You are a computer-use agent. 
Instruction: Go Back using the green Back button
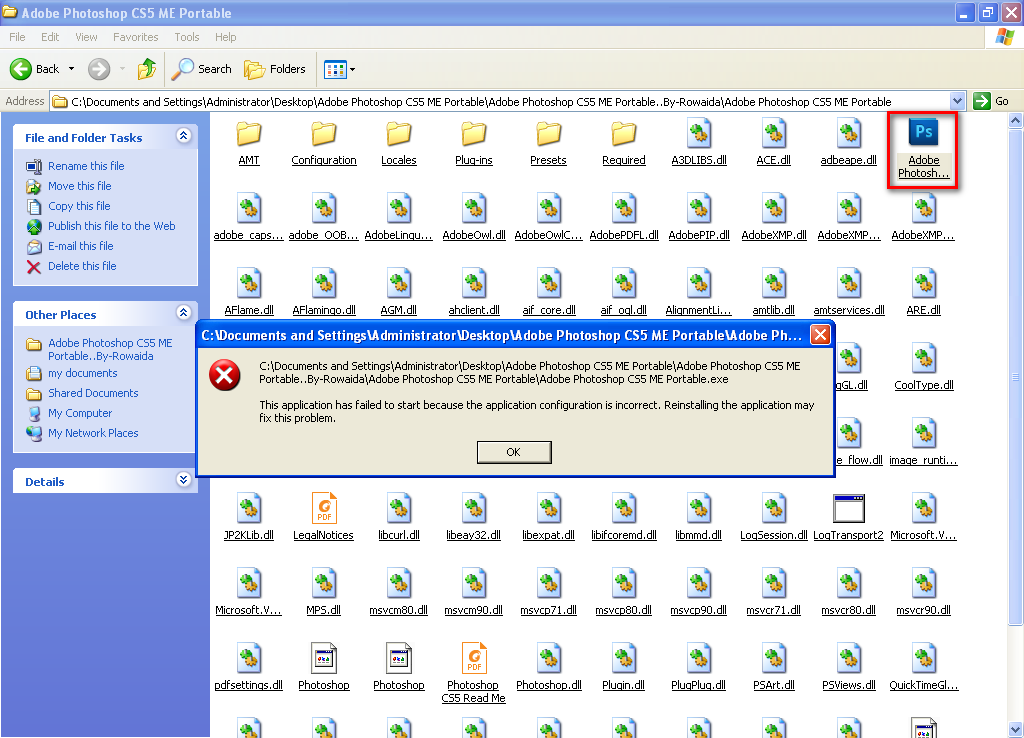(35, 69)
